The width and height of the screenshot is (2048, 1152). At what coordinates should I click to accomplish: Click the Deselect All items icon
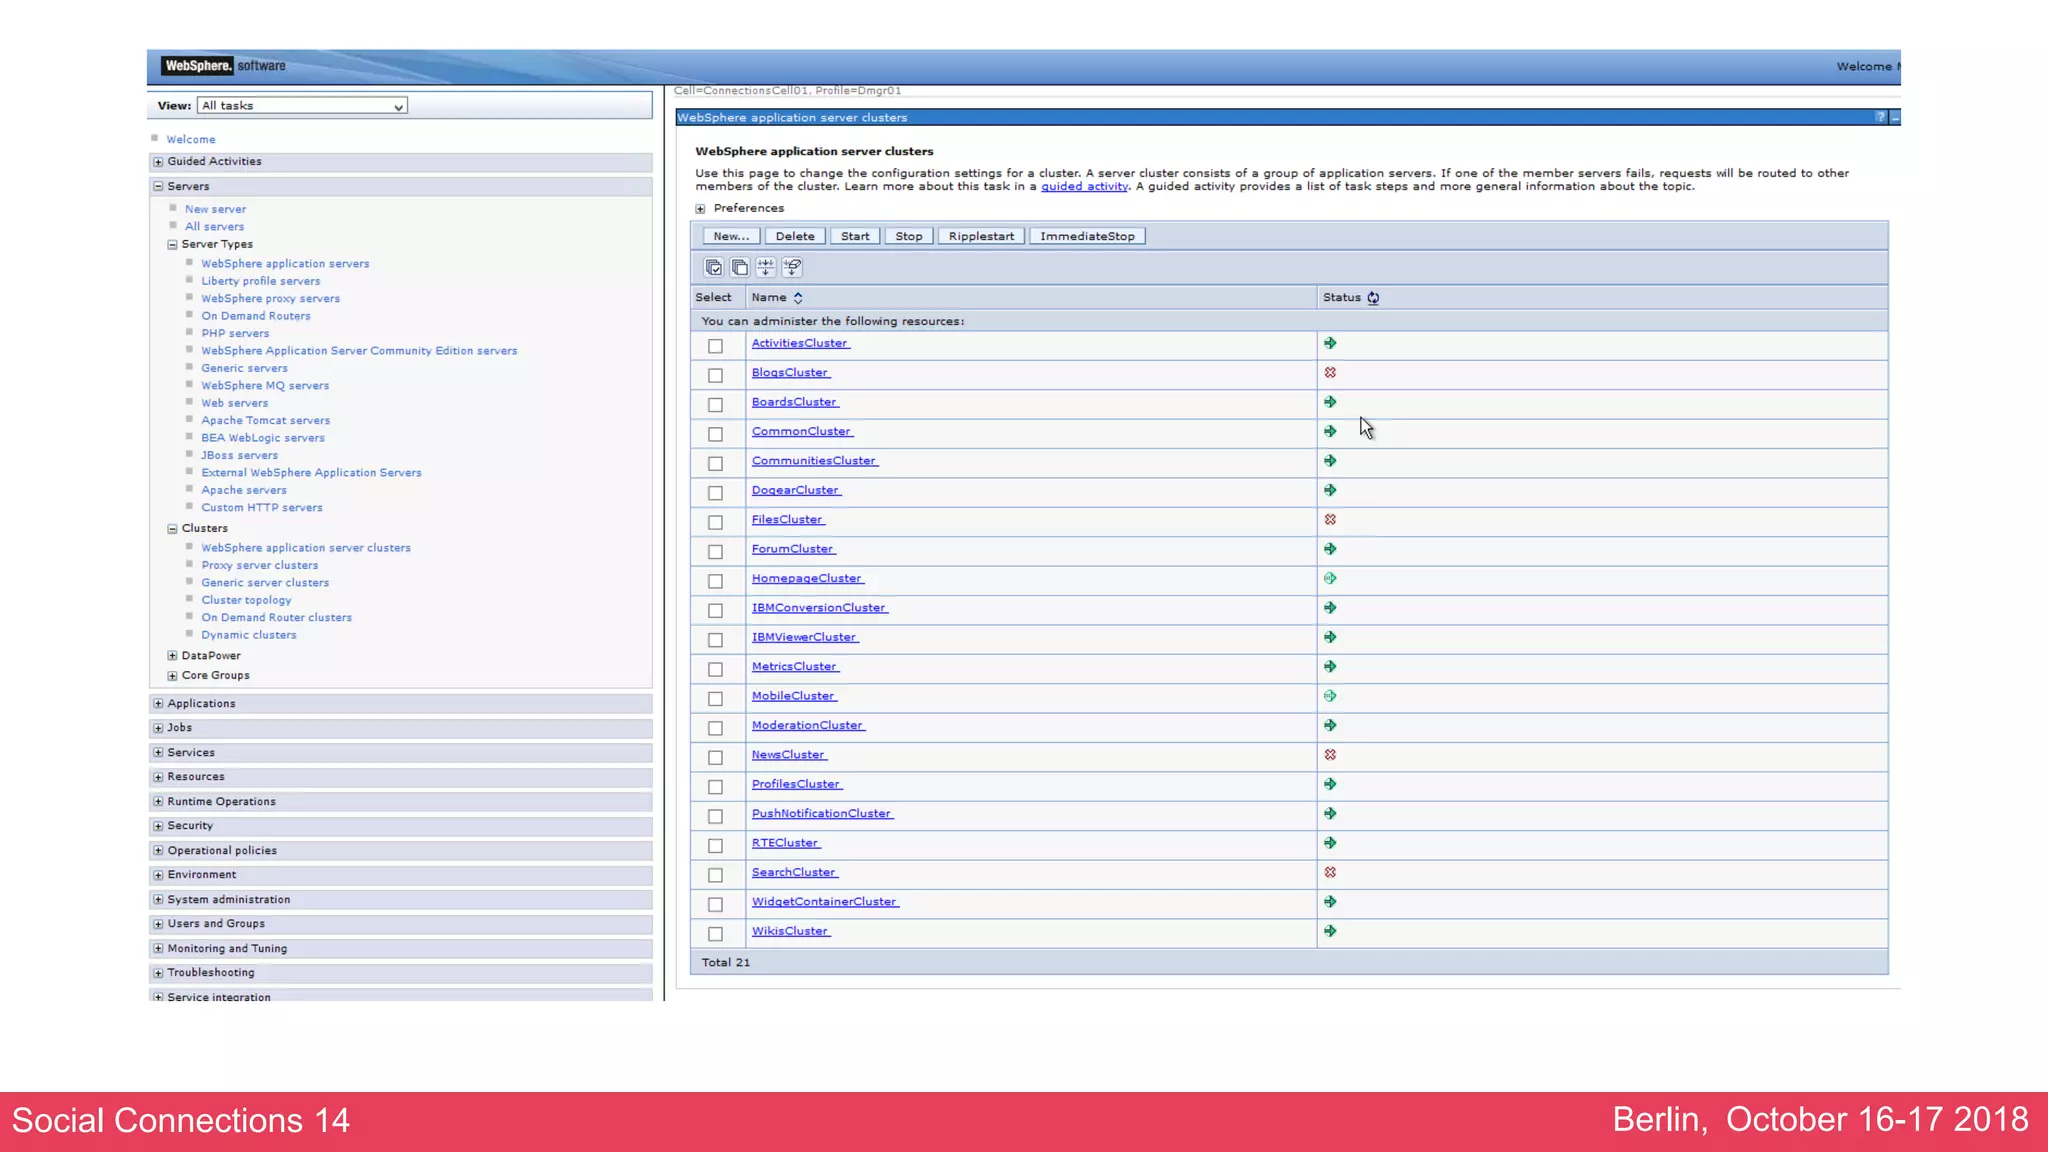click(x=740, y=267)
